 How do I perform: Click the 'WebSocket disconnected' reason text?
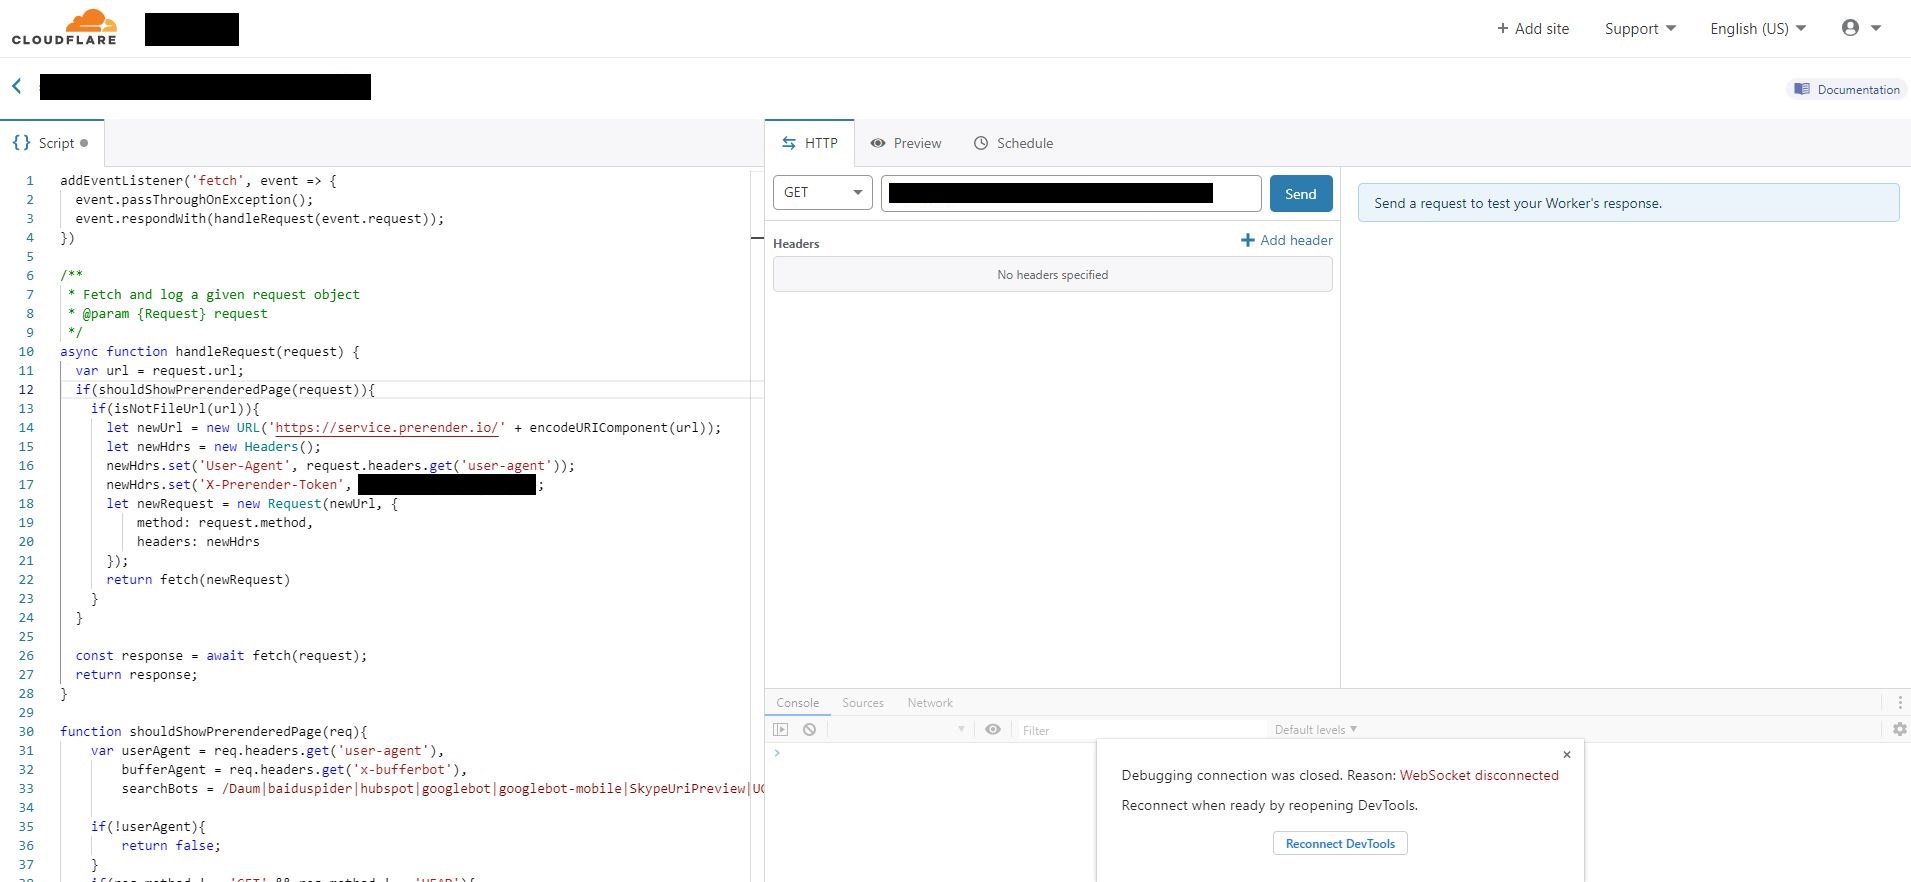[x=1479, y=775]
